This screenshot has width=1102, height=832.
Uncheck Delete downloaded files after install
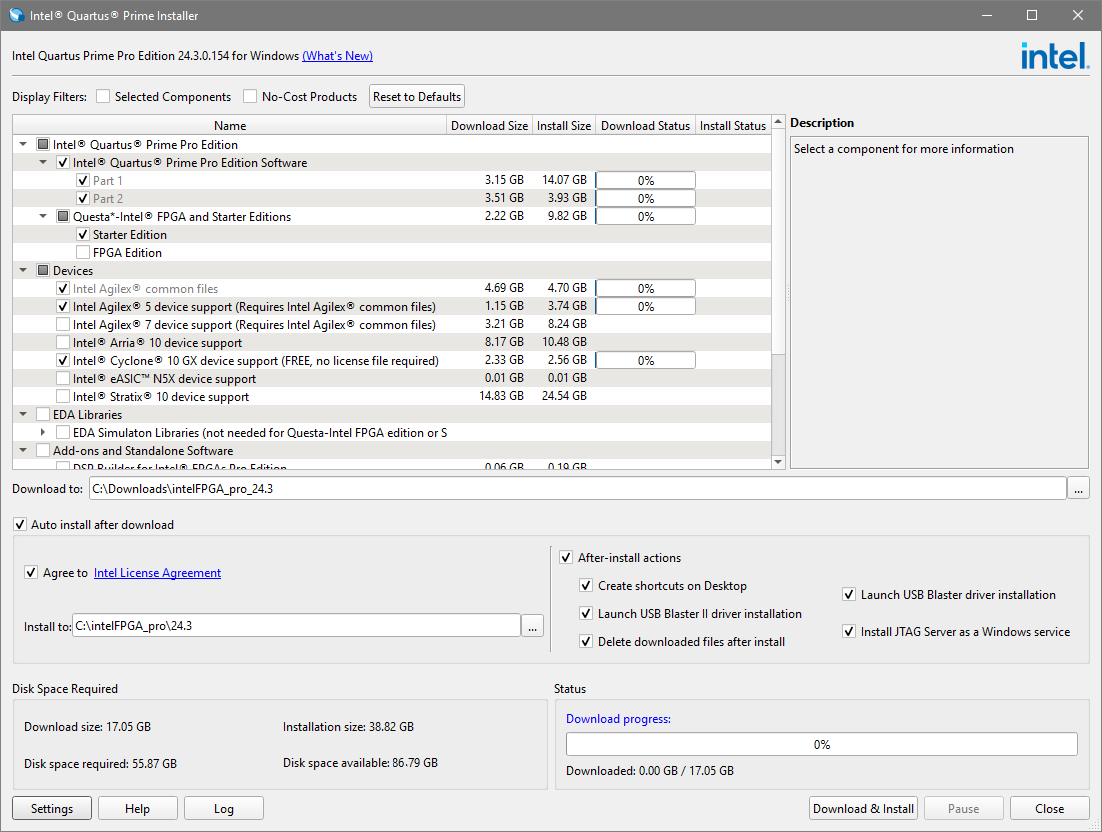(x=587, y=642)
